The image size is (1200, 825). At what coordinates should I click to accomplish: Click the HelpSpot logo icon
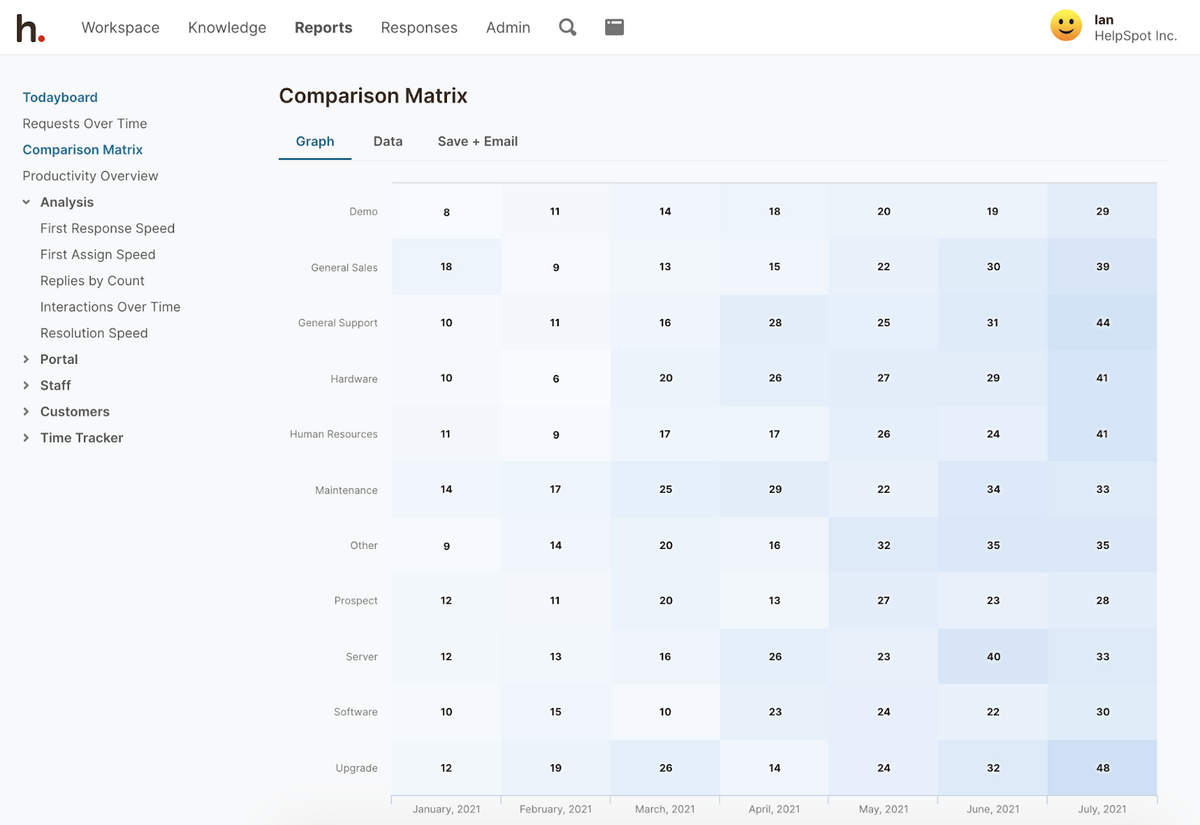pos(30,28)
